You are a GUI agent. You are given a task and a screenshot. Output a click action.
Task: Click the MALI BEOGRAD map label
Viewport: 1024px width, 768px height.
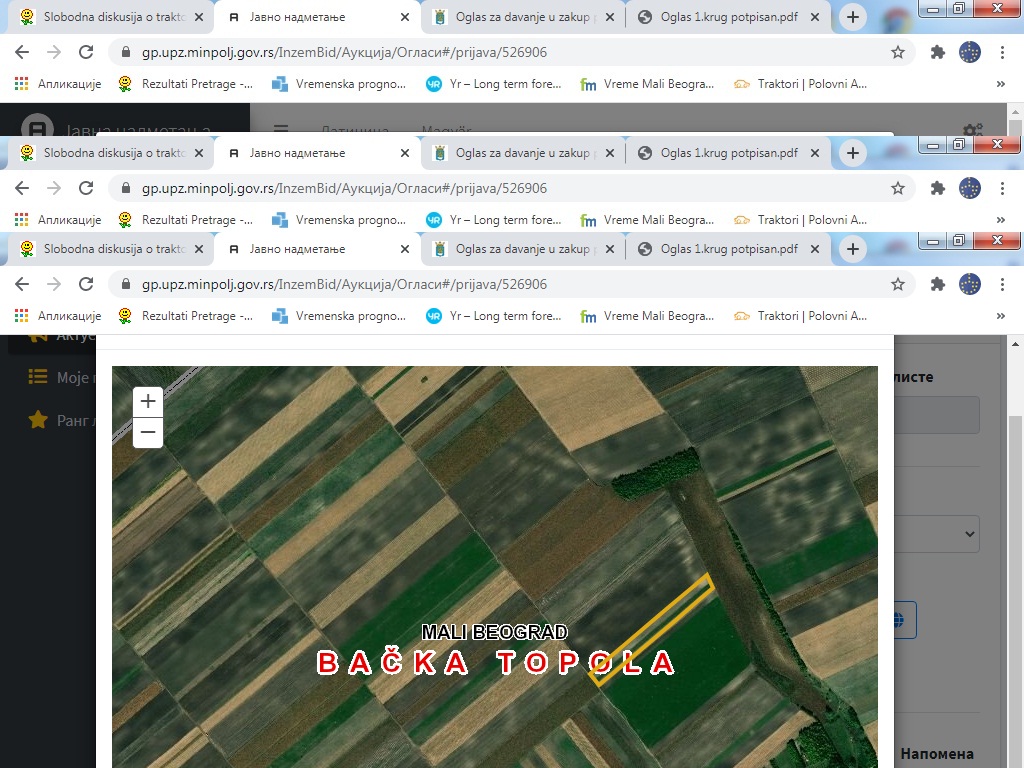[x=494, y=632]
